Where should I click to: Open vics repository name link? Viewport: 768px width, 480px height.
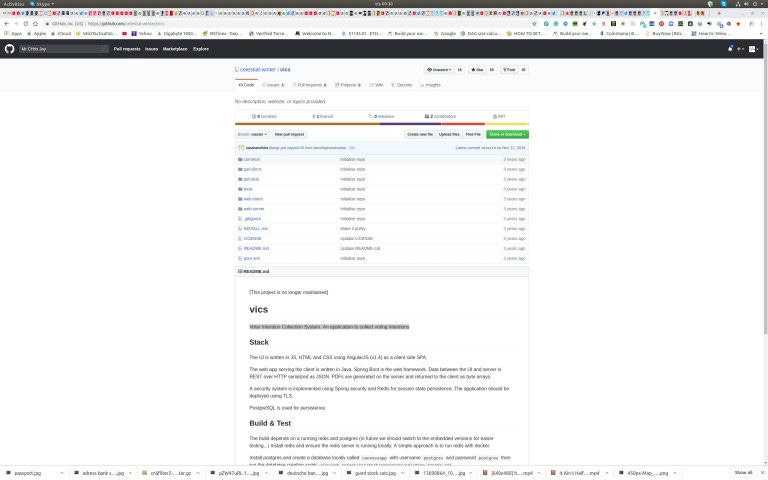285,70
